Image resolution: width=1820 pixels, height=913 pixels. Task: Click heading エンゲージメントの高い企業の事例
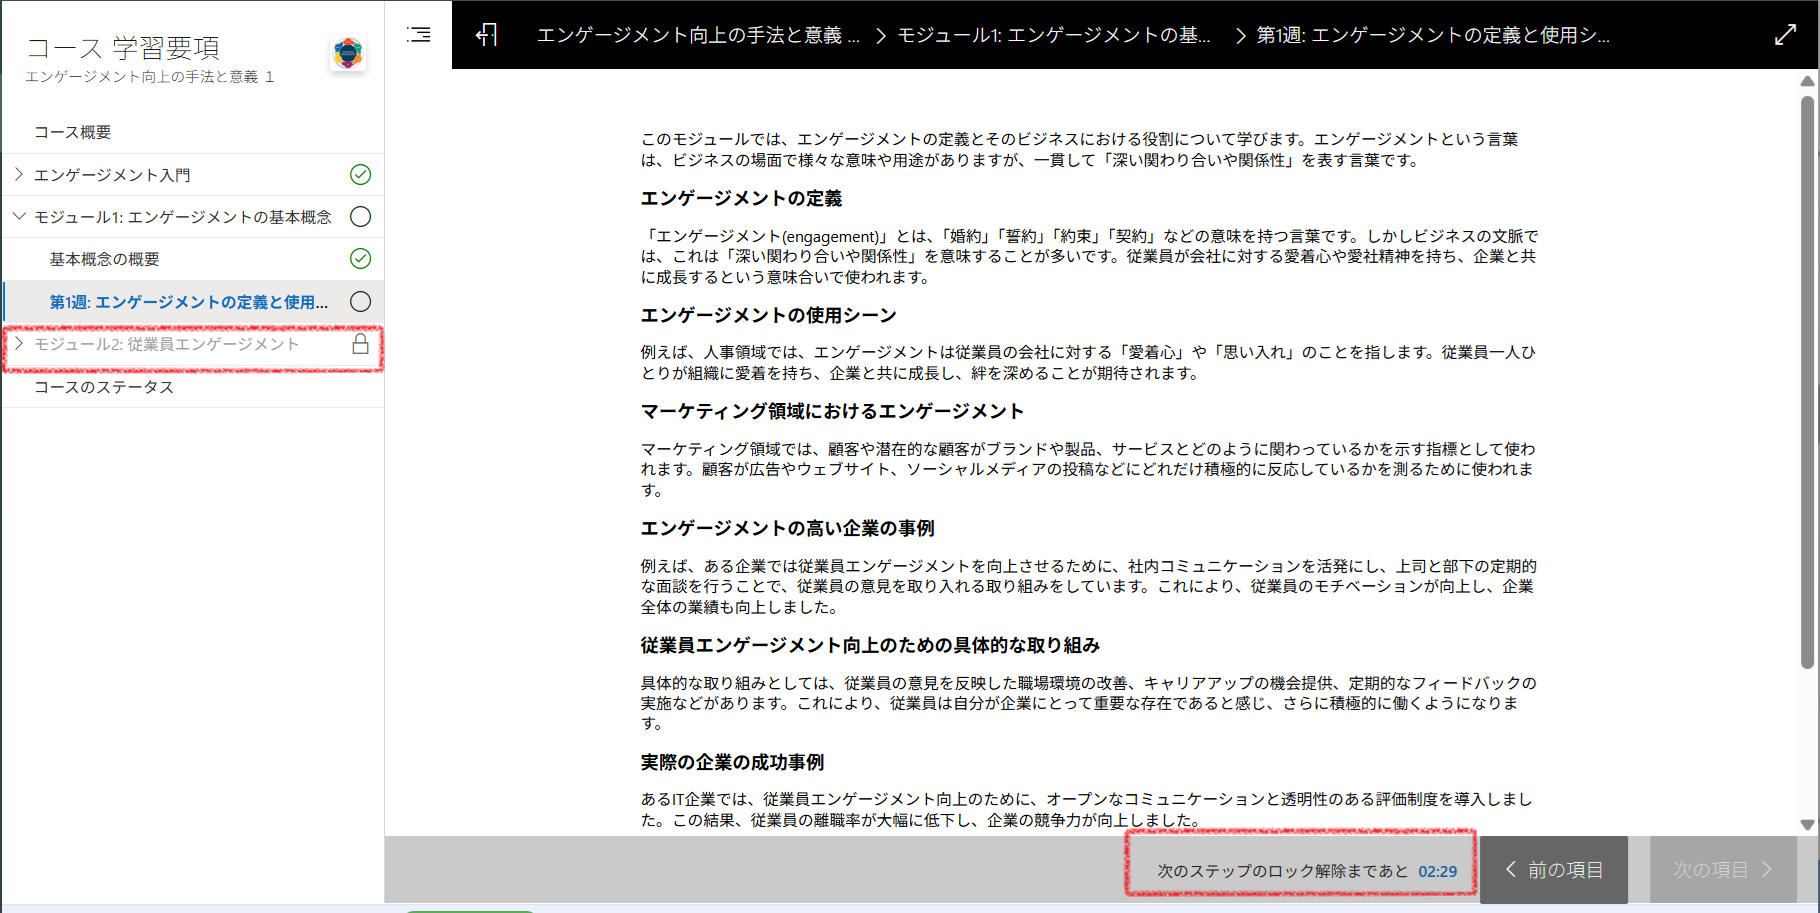pyautogui.click(x=788, y=528)
